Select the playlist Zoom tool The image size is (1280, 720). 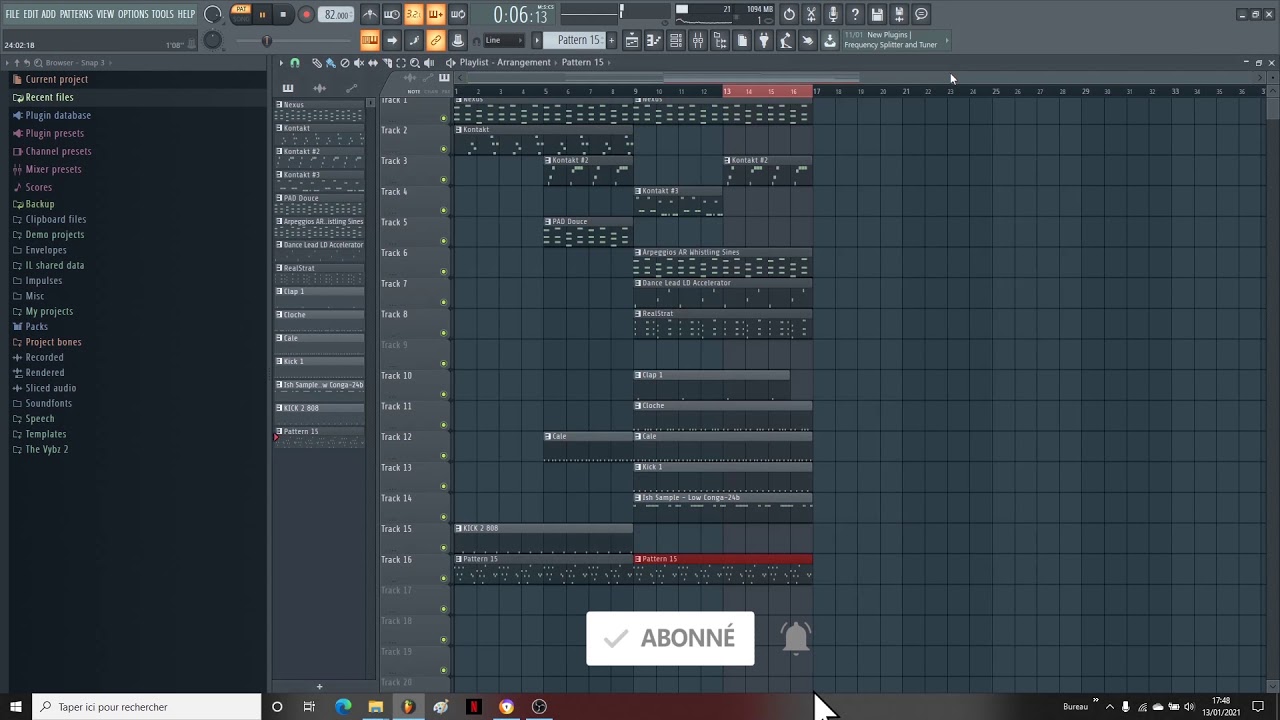click(415, 63)
